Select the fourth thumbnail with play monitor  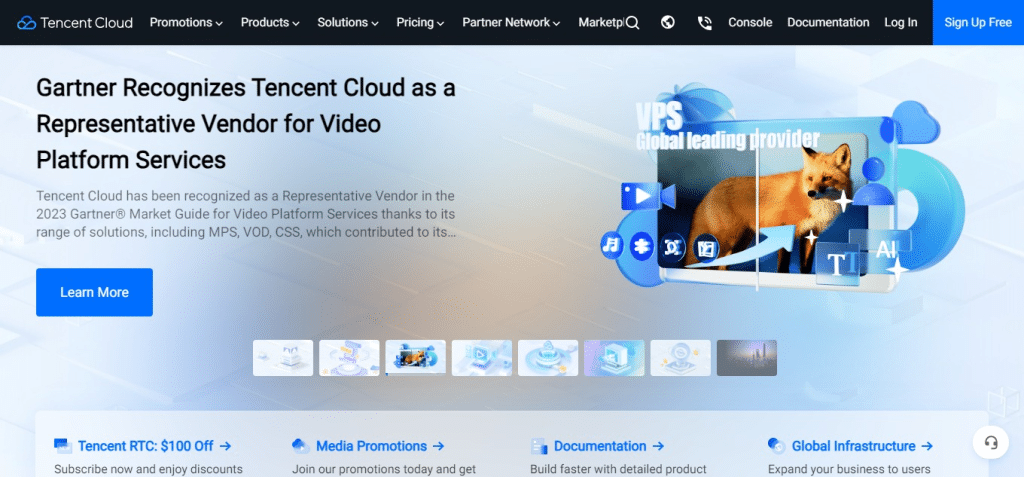click(x=482, y=358)
